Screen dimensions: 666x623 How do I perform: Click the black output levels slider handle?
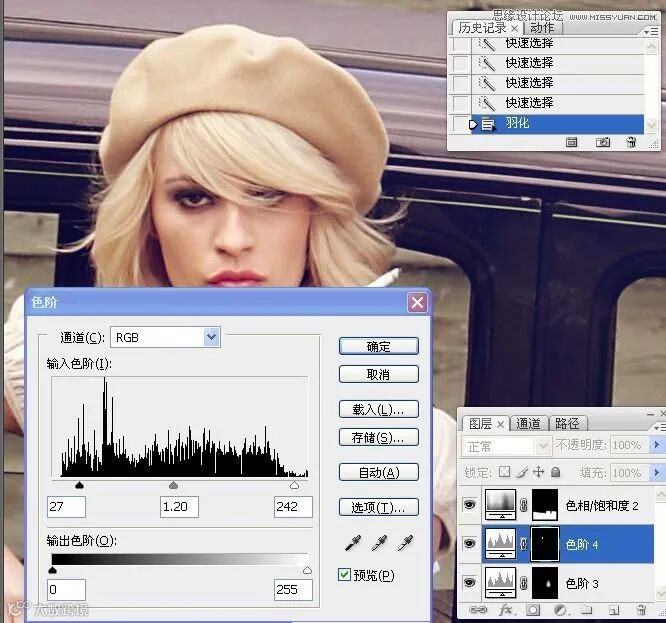53,570
